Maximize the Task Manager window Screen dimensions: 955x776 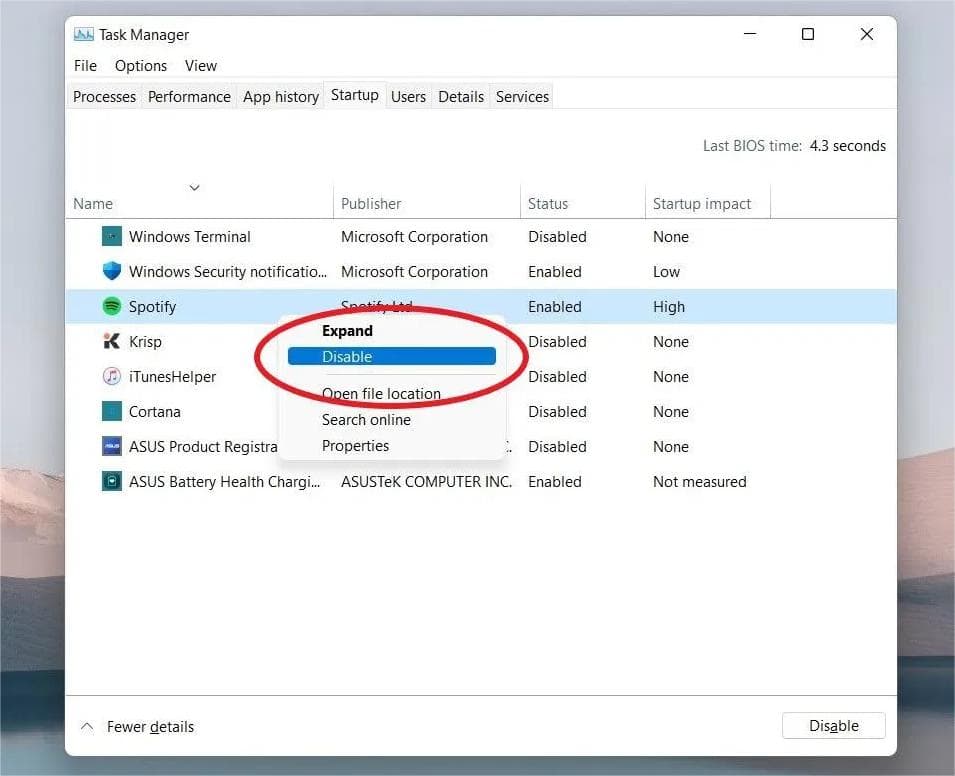click(808, 34)
